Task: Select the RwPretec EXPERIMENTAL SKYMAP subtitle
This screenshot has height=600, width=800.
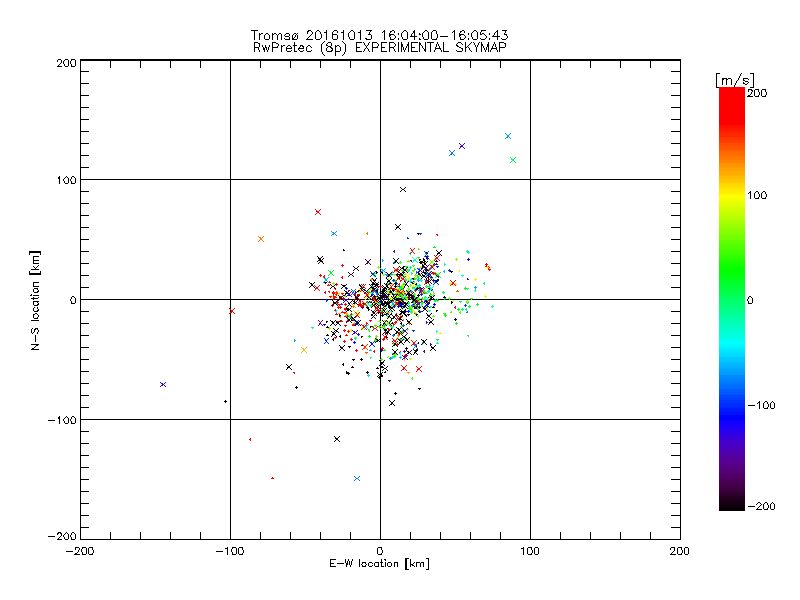Action: [379, 47]
